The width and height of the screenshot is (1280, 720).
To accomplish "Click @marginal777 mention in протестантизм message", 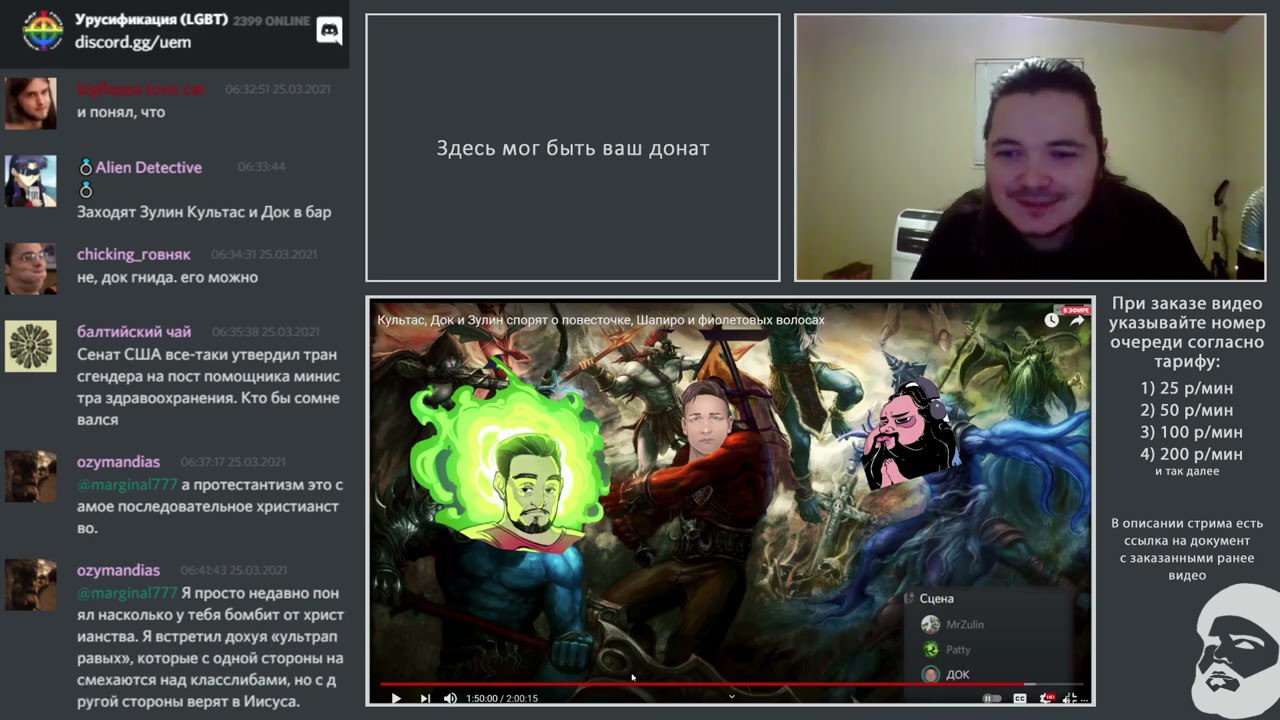I will [127, 485].
